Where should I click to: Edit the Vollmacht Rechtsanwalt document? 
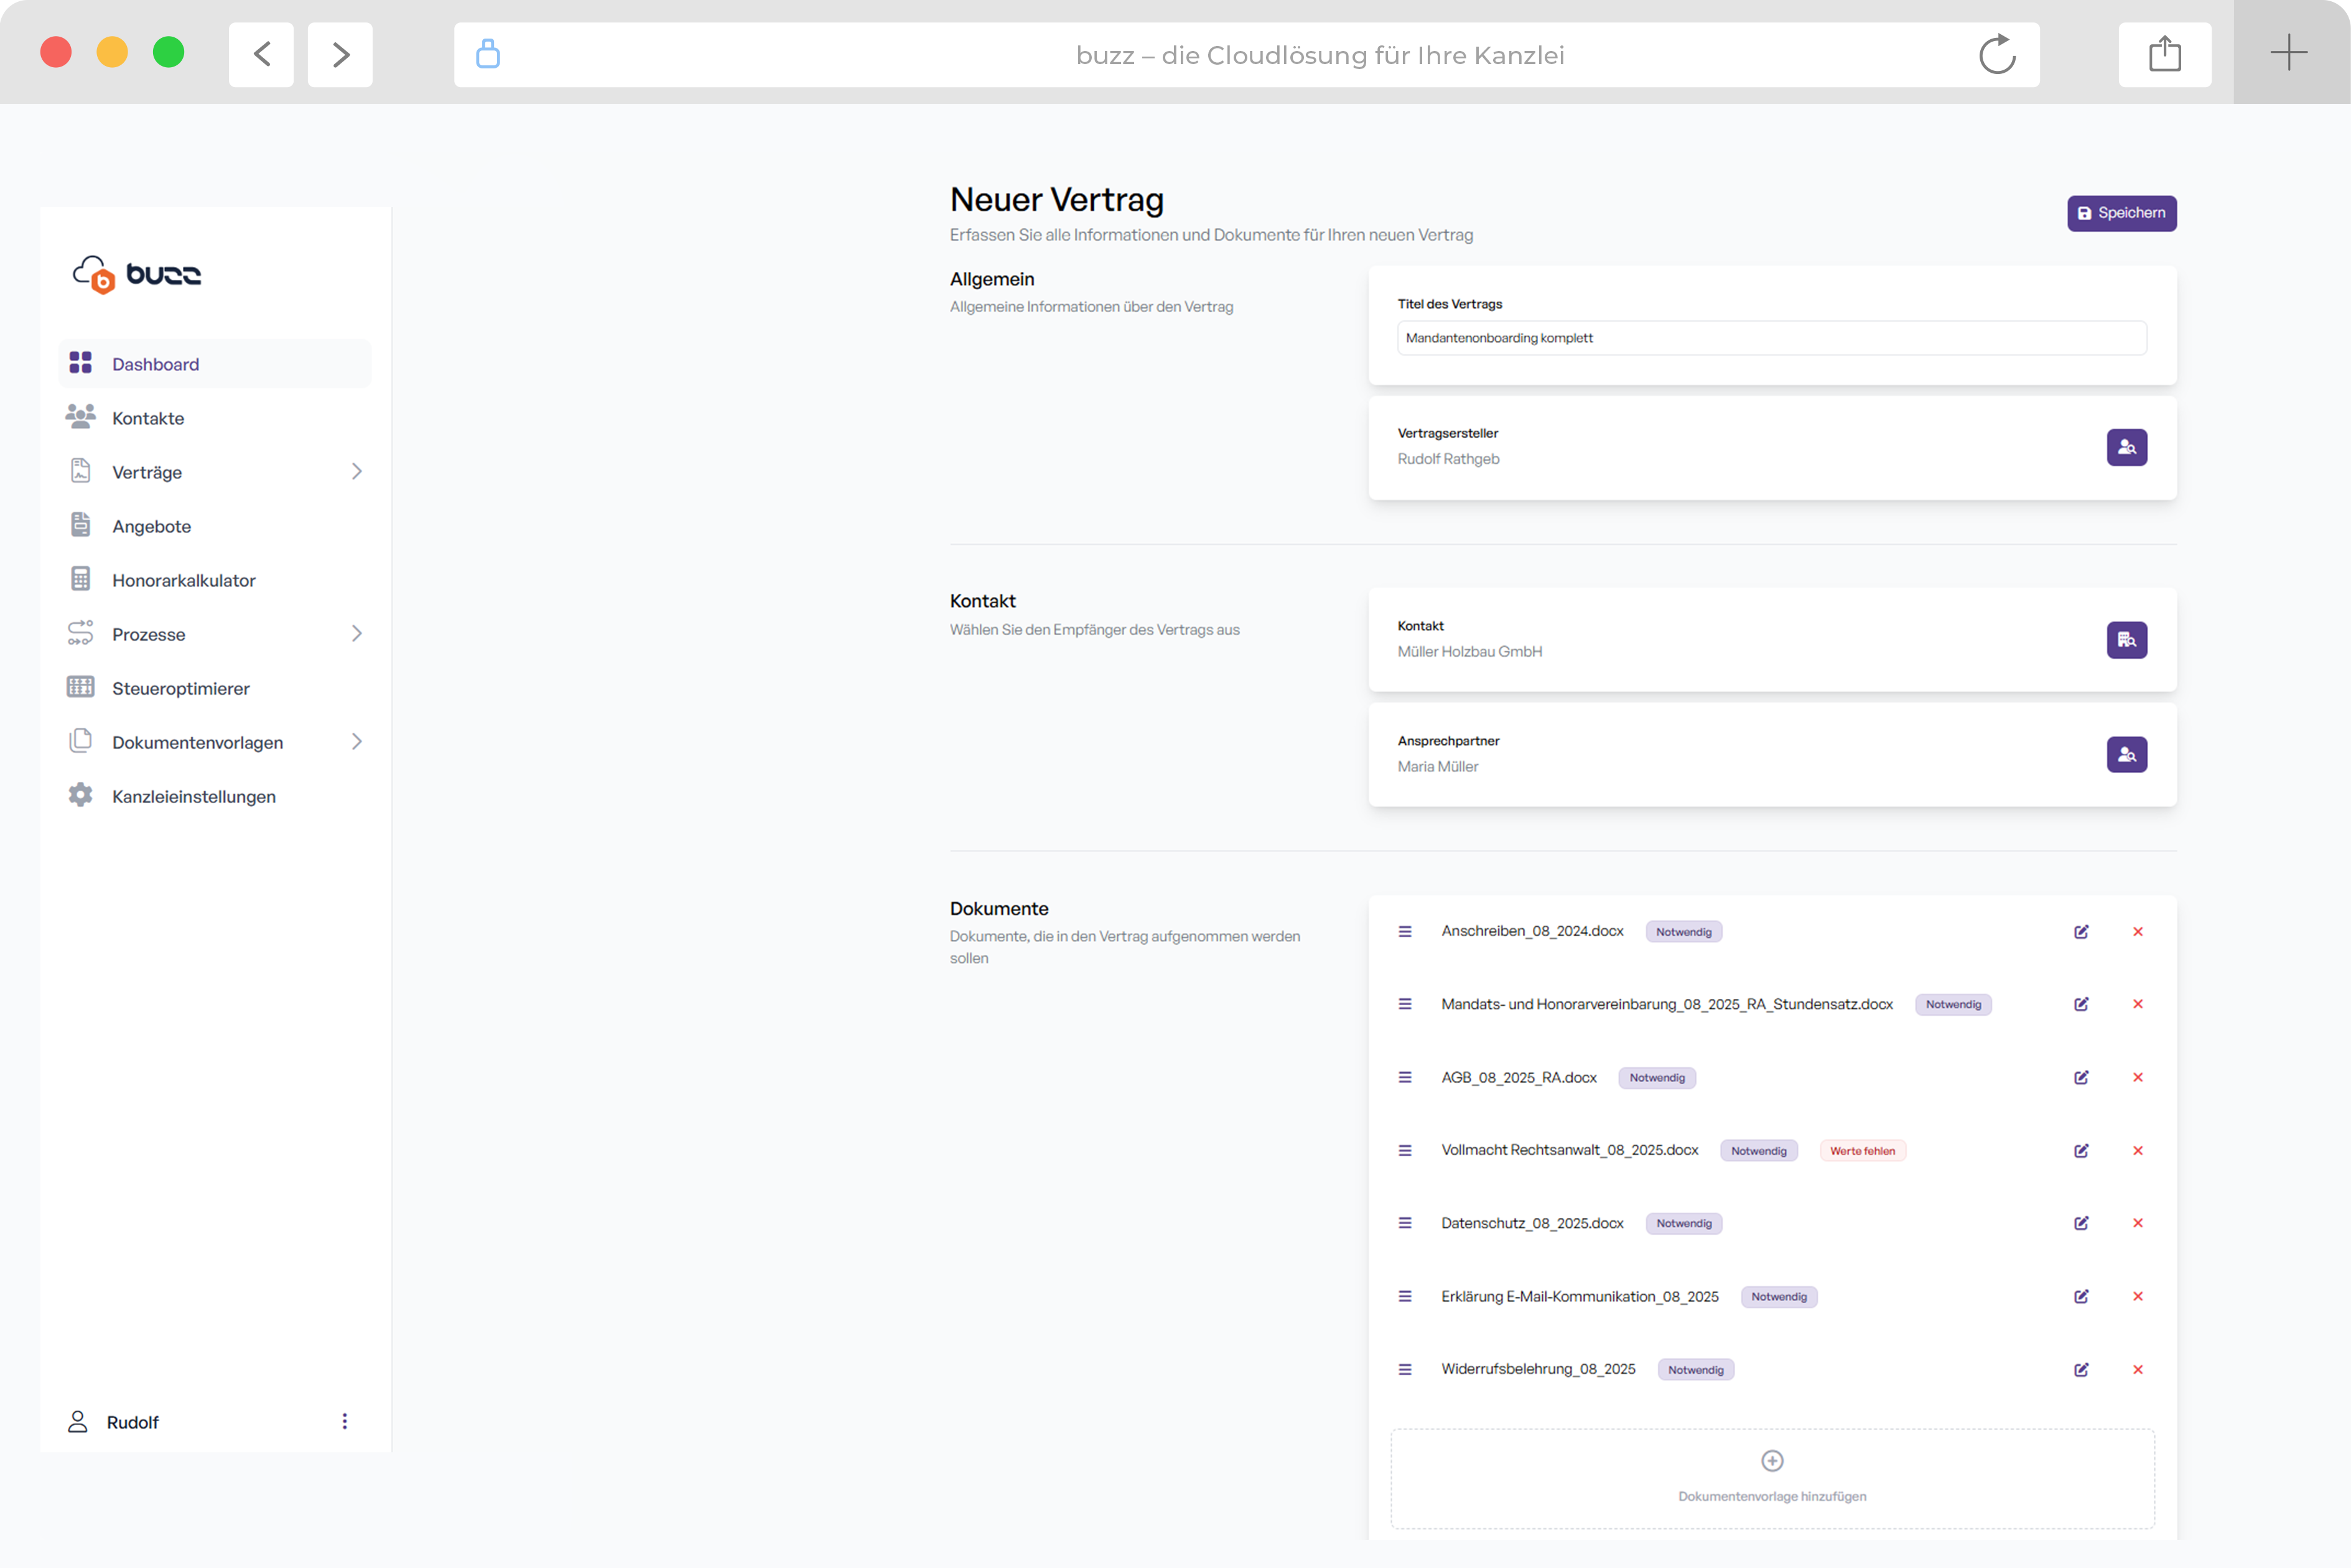pyautogui.click(x=2081, y=1151)
